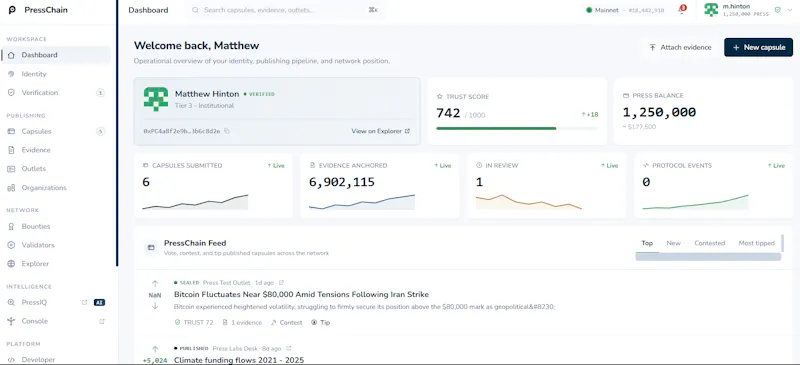Viewport: 800px width, 365px height.
Task: Click the notification bell icon
Action: (682, 10)
